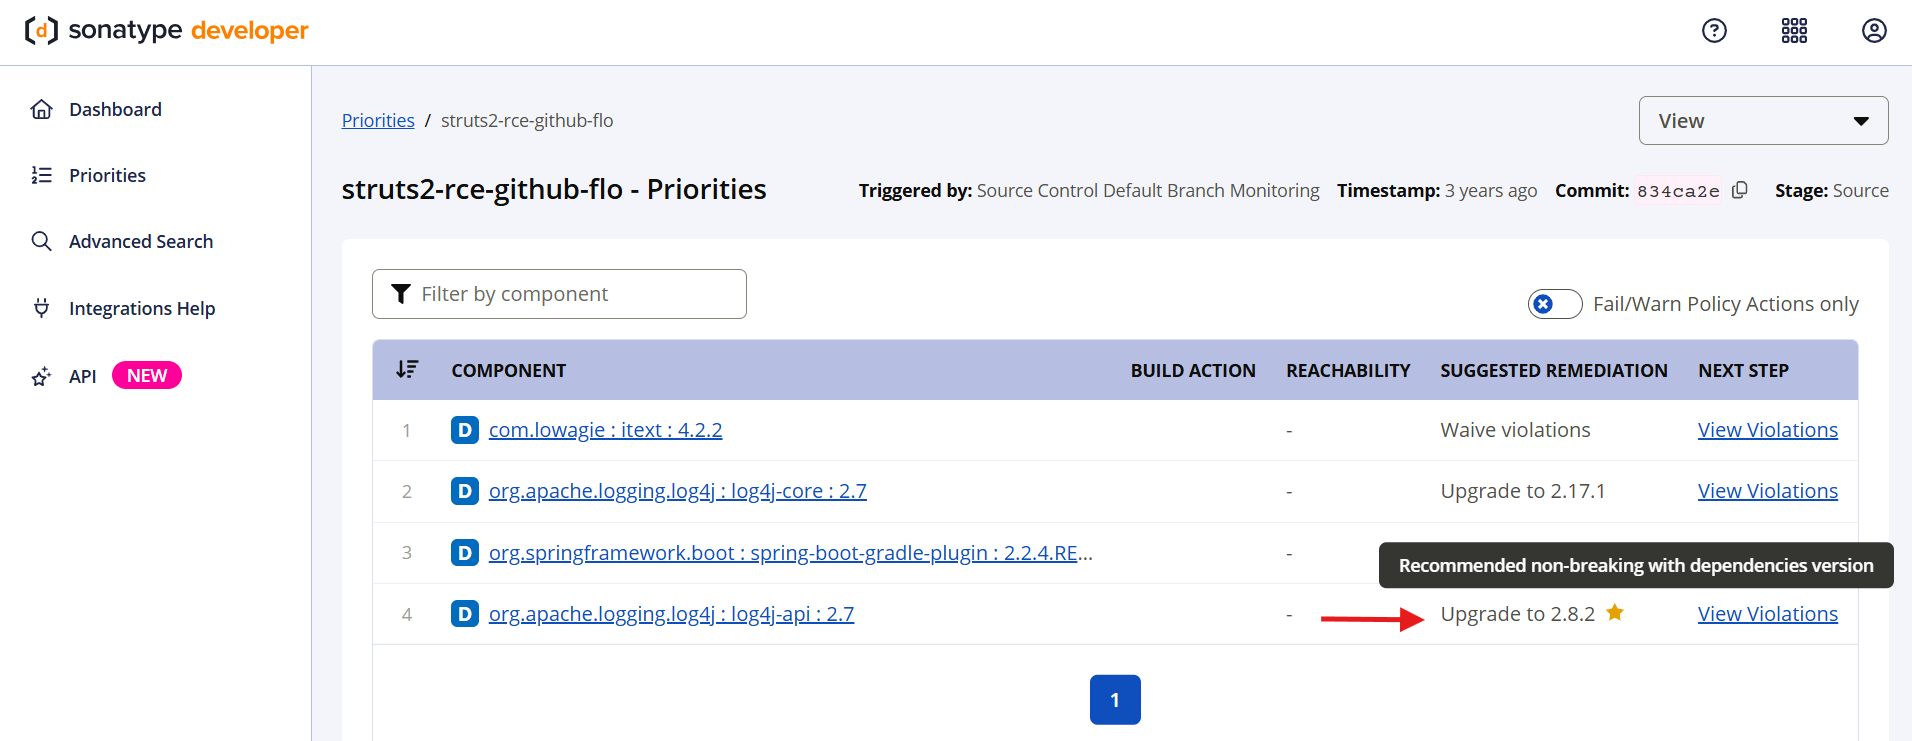Screen dimensions: 1912x741
Task: Click the Source Control Default Branch Monitoring text
Action: coord(1148,190)
